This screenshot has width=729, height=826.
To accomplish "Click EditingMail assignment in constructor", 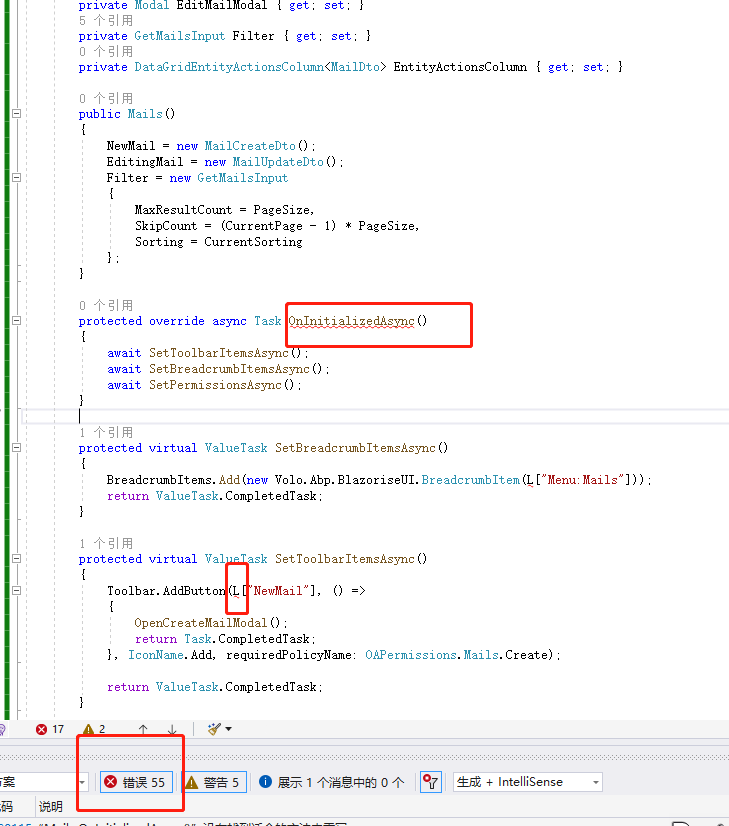I will pyautogui.click(x=145, y=162).
